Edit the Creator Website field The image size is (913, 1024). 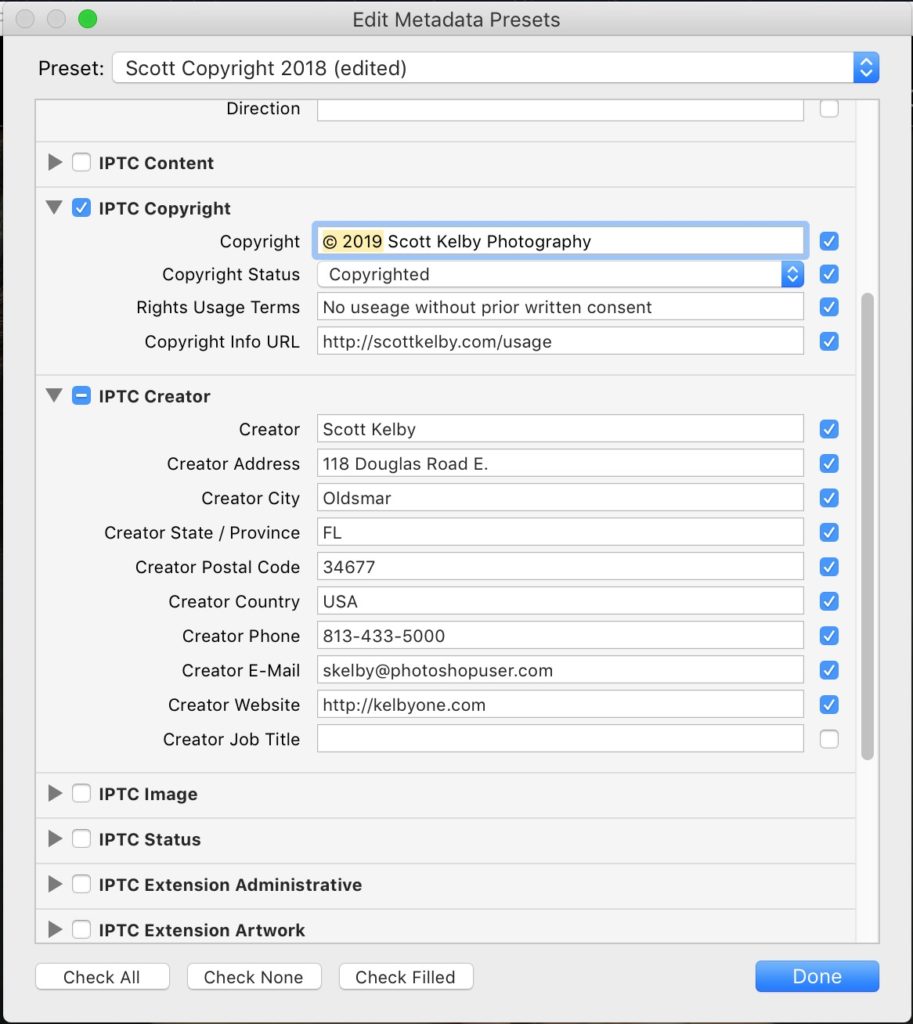click(x=560, y=705)
